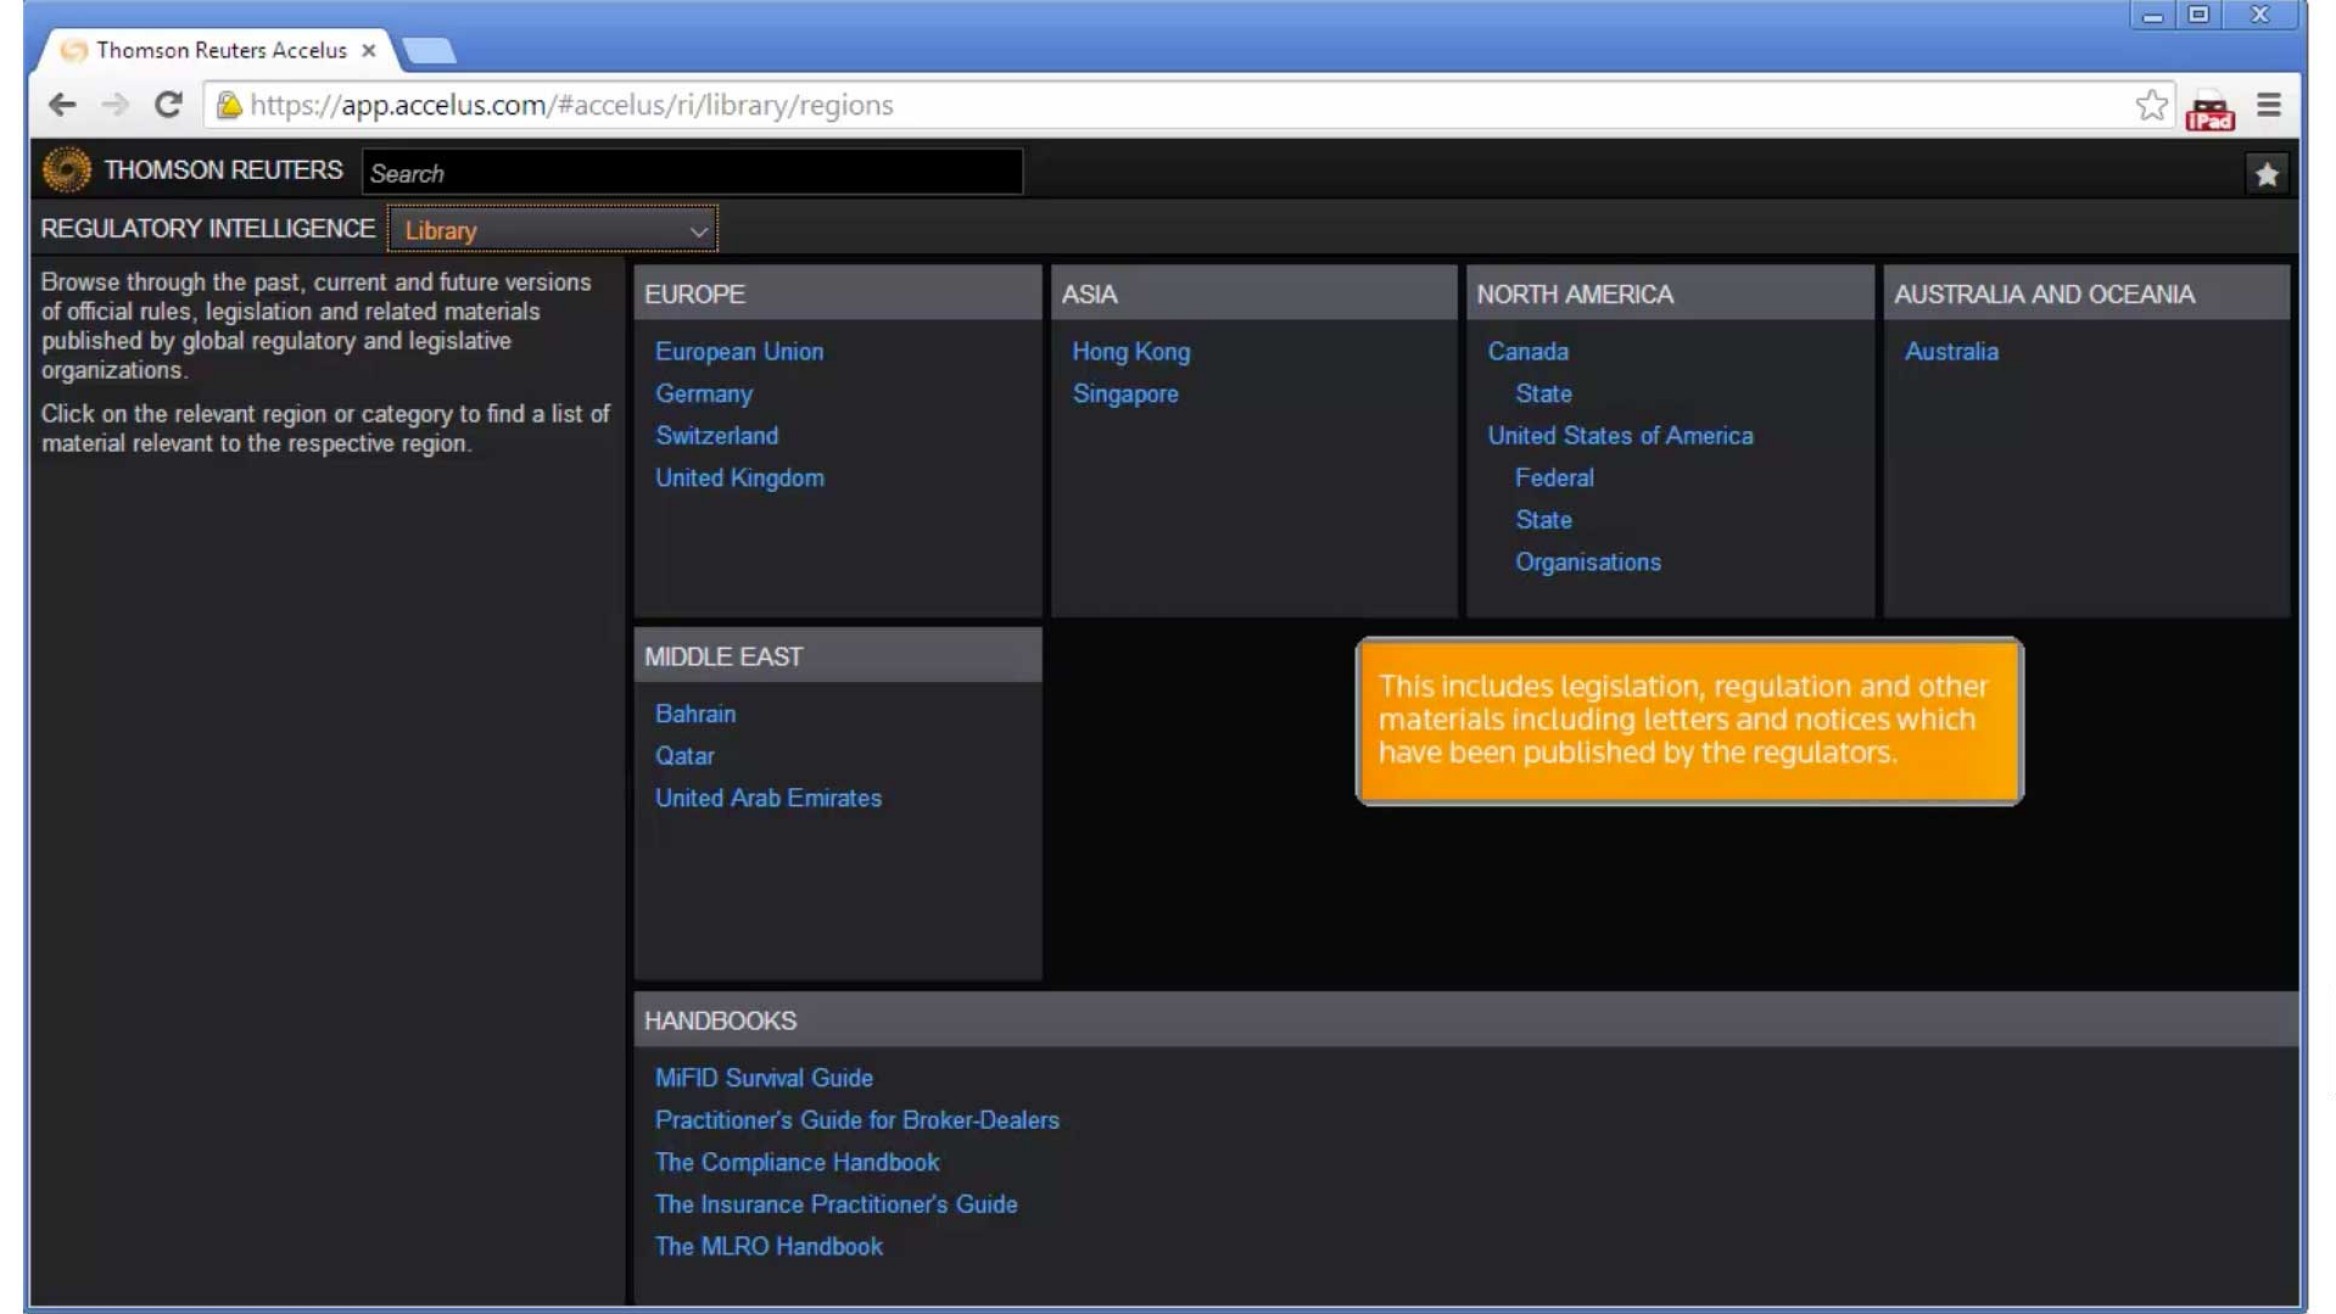Screen dimensions: 2336x1314
Task: Select Federal under United States
Action: pyautogui.click(x=1554, y=478)
